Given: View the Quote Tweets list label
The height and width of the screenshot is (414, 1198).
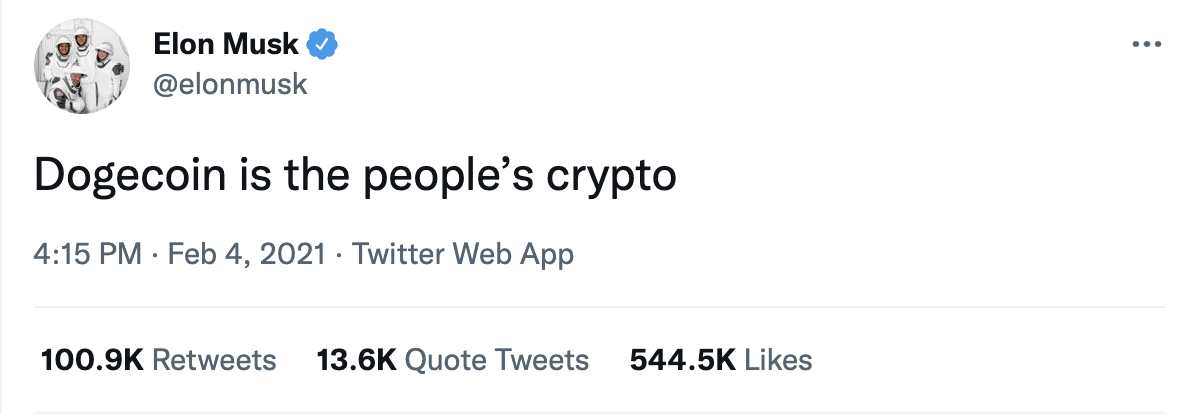Looking at the screenshot, I should 498,360.
